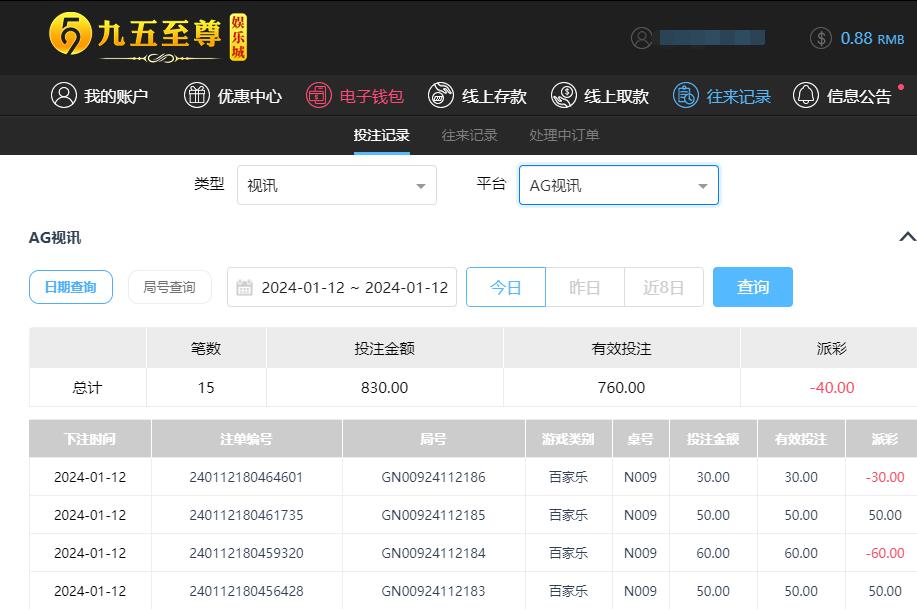Image resolution: width=917 pixels, height=609 pixels.
Task: Open 往来记录 records icon
Action: (x=685, y=95)
